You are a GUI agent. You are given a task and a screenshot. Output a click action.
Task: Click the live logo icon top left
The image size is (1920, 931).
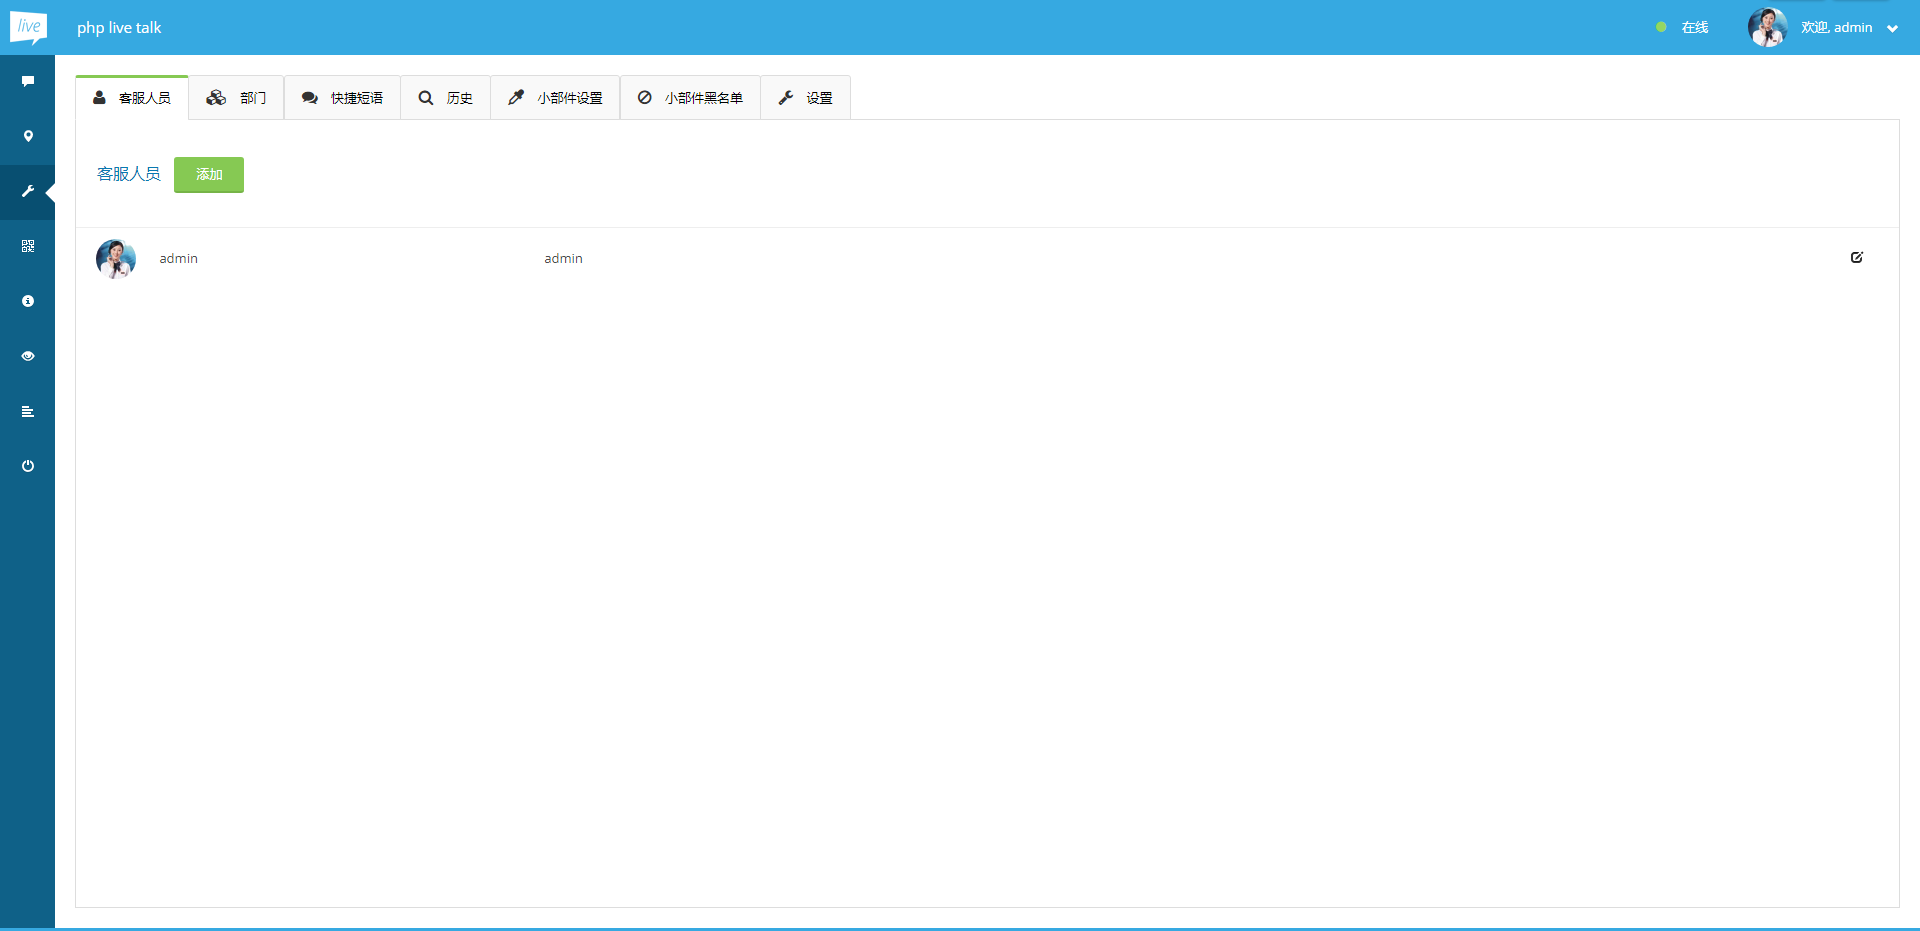click(28, 27)
